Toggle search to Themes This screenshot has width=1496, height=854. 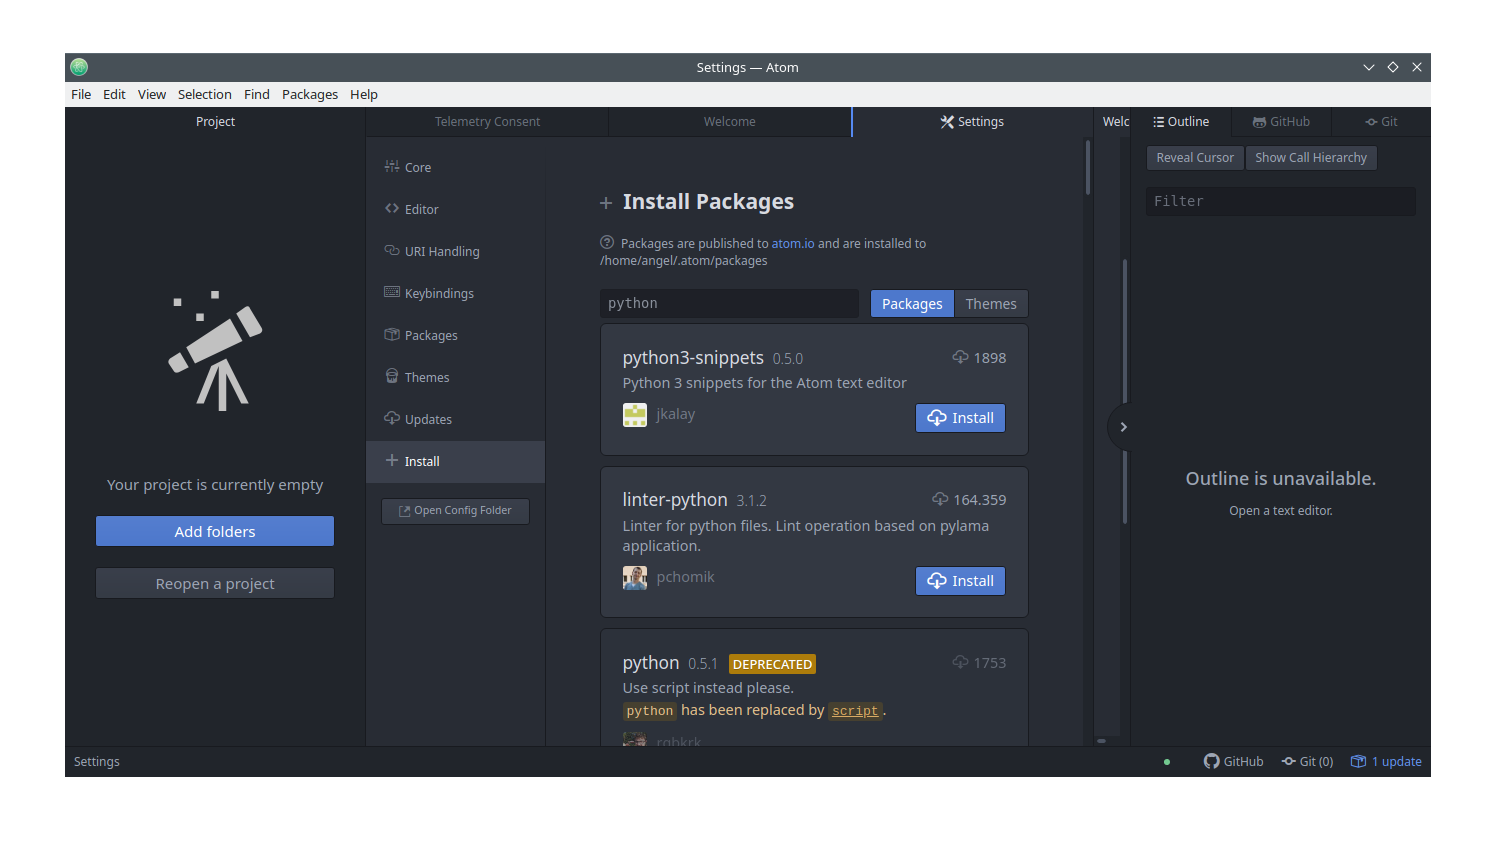pos(991,304)
